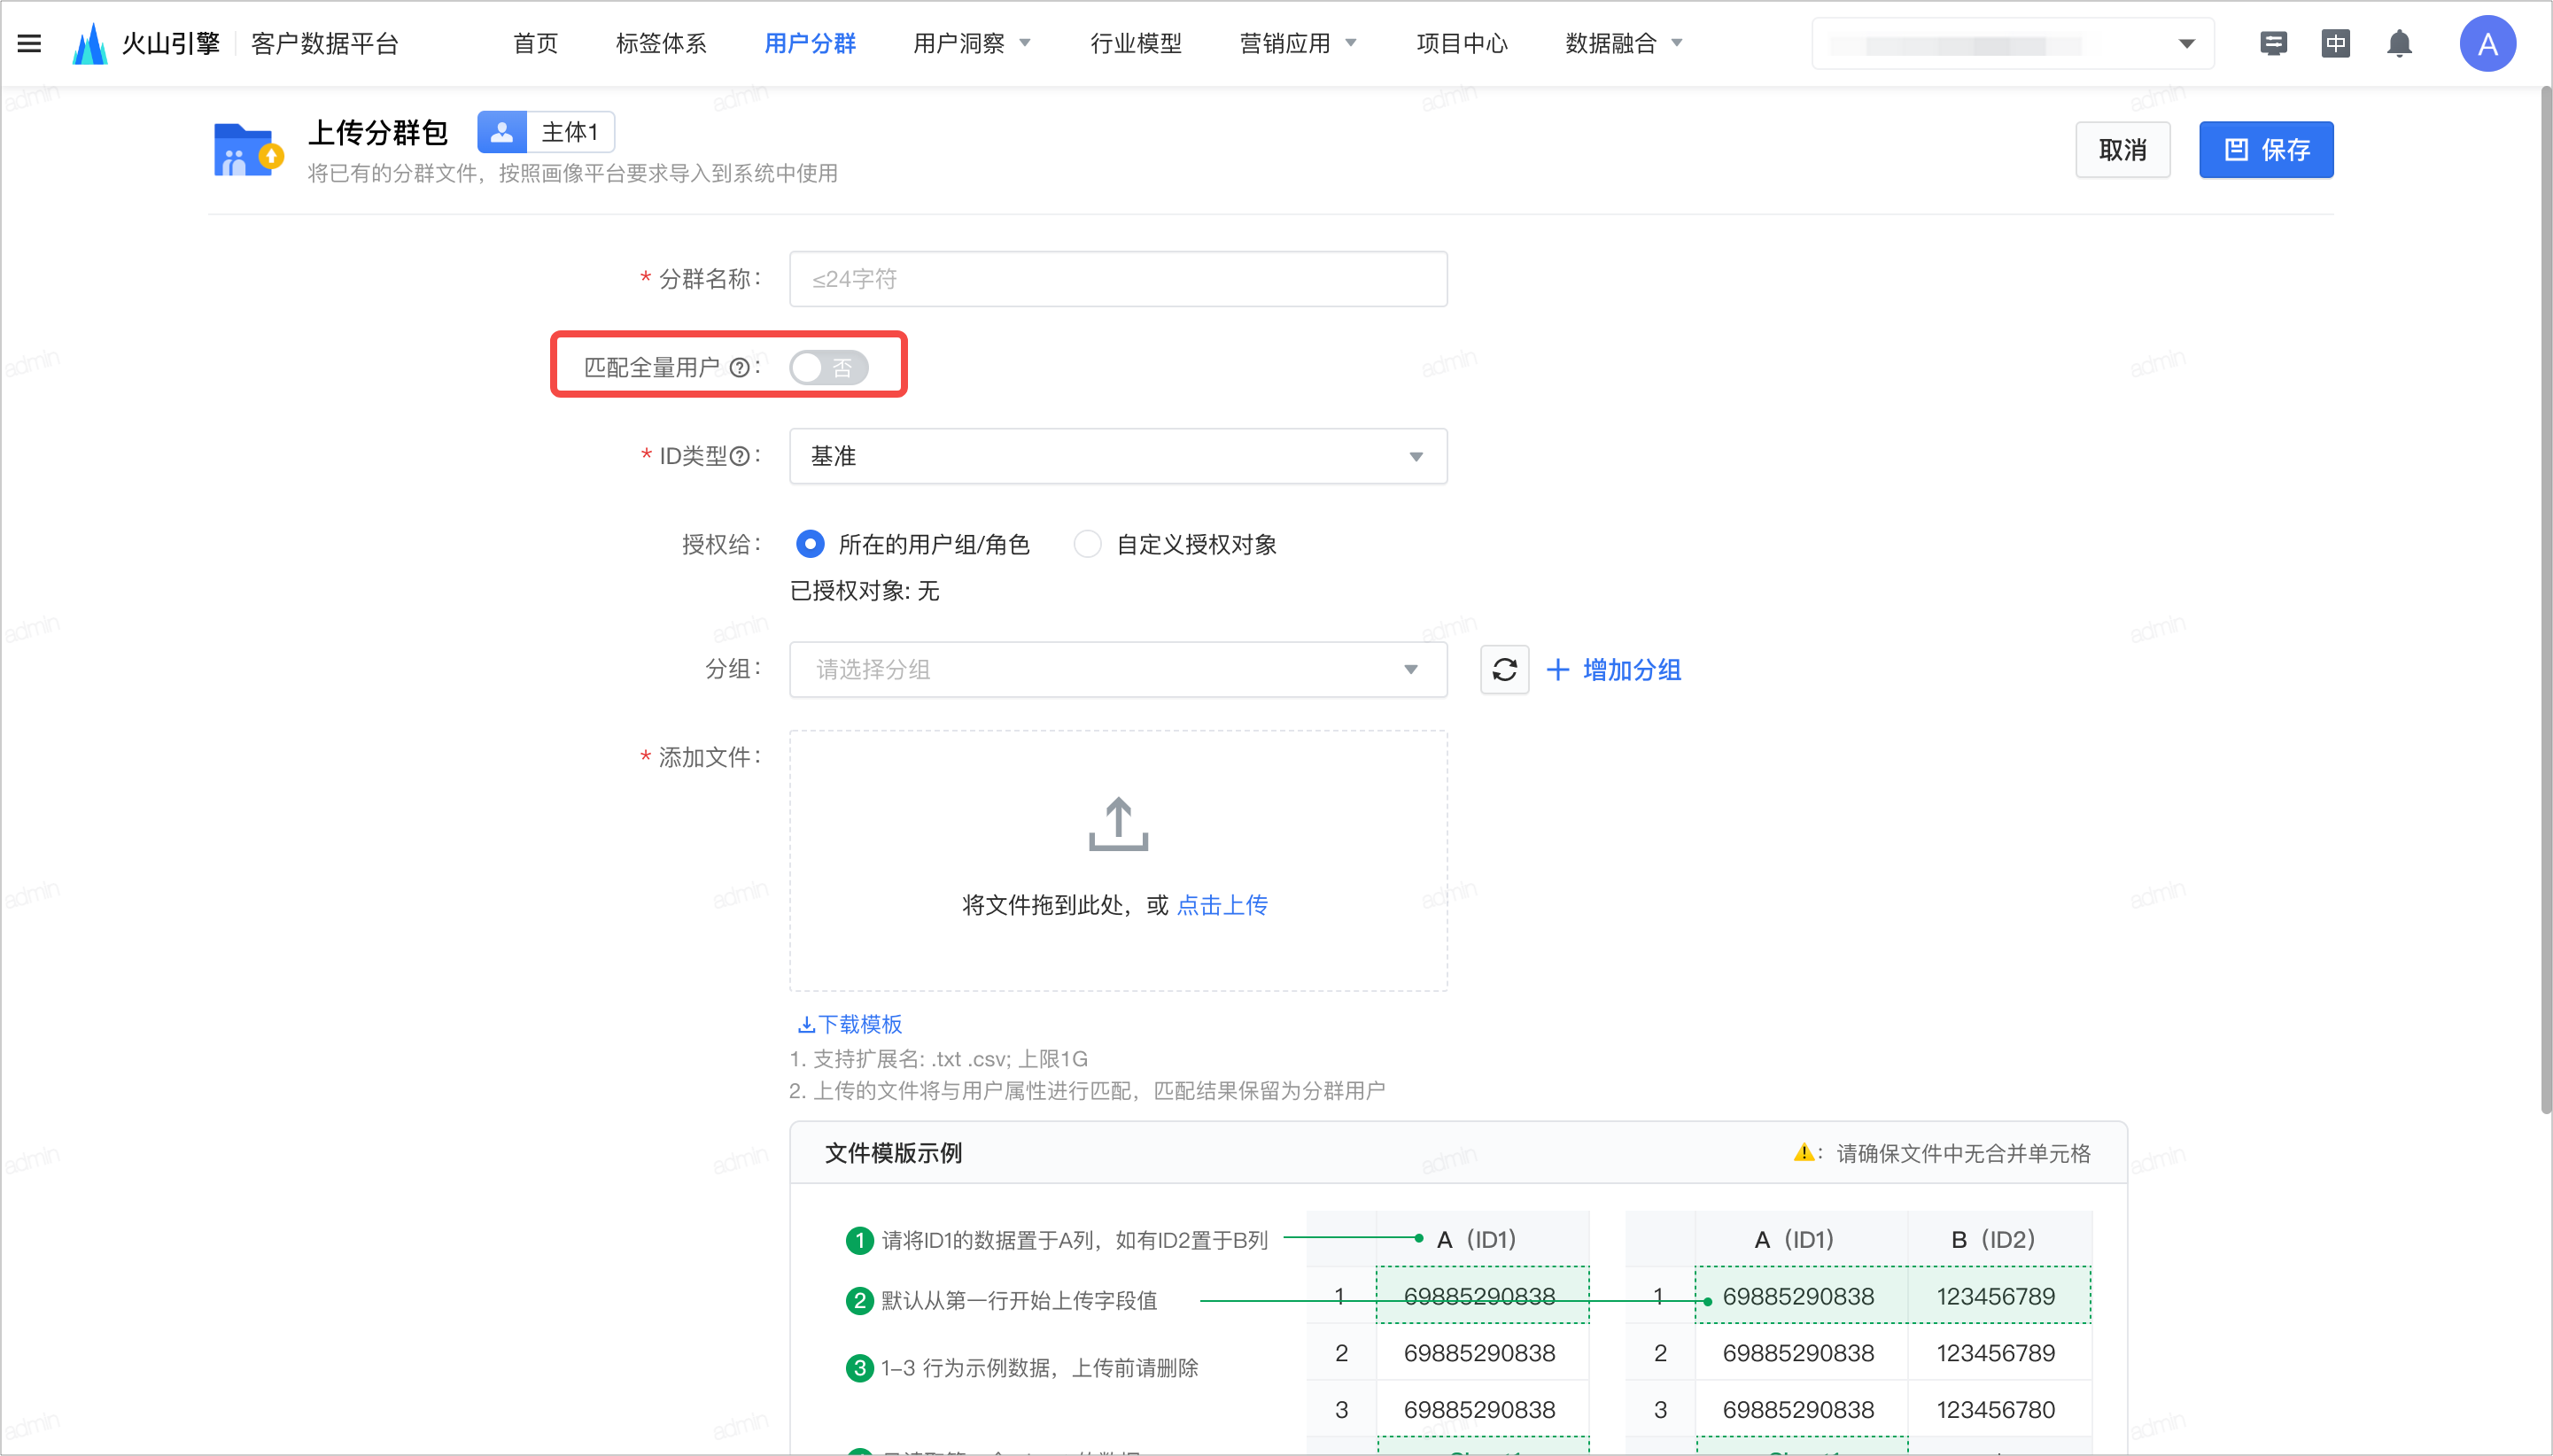Screen dimensions: 2553x1456
Task: Click the 取消 button
Action: (2122, 150)
